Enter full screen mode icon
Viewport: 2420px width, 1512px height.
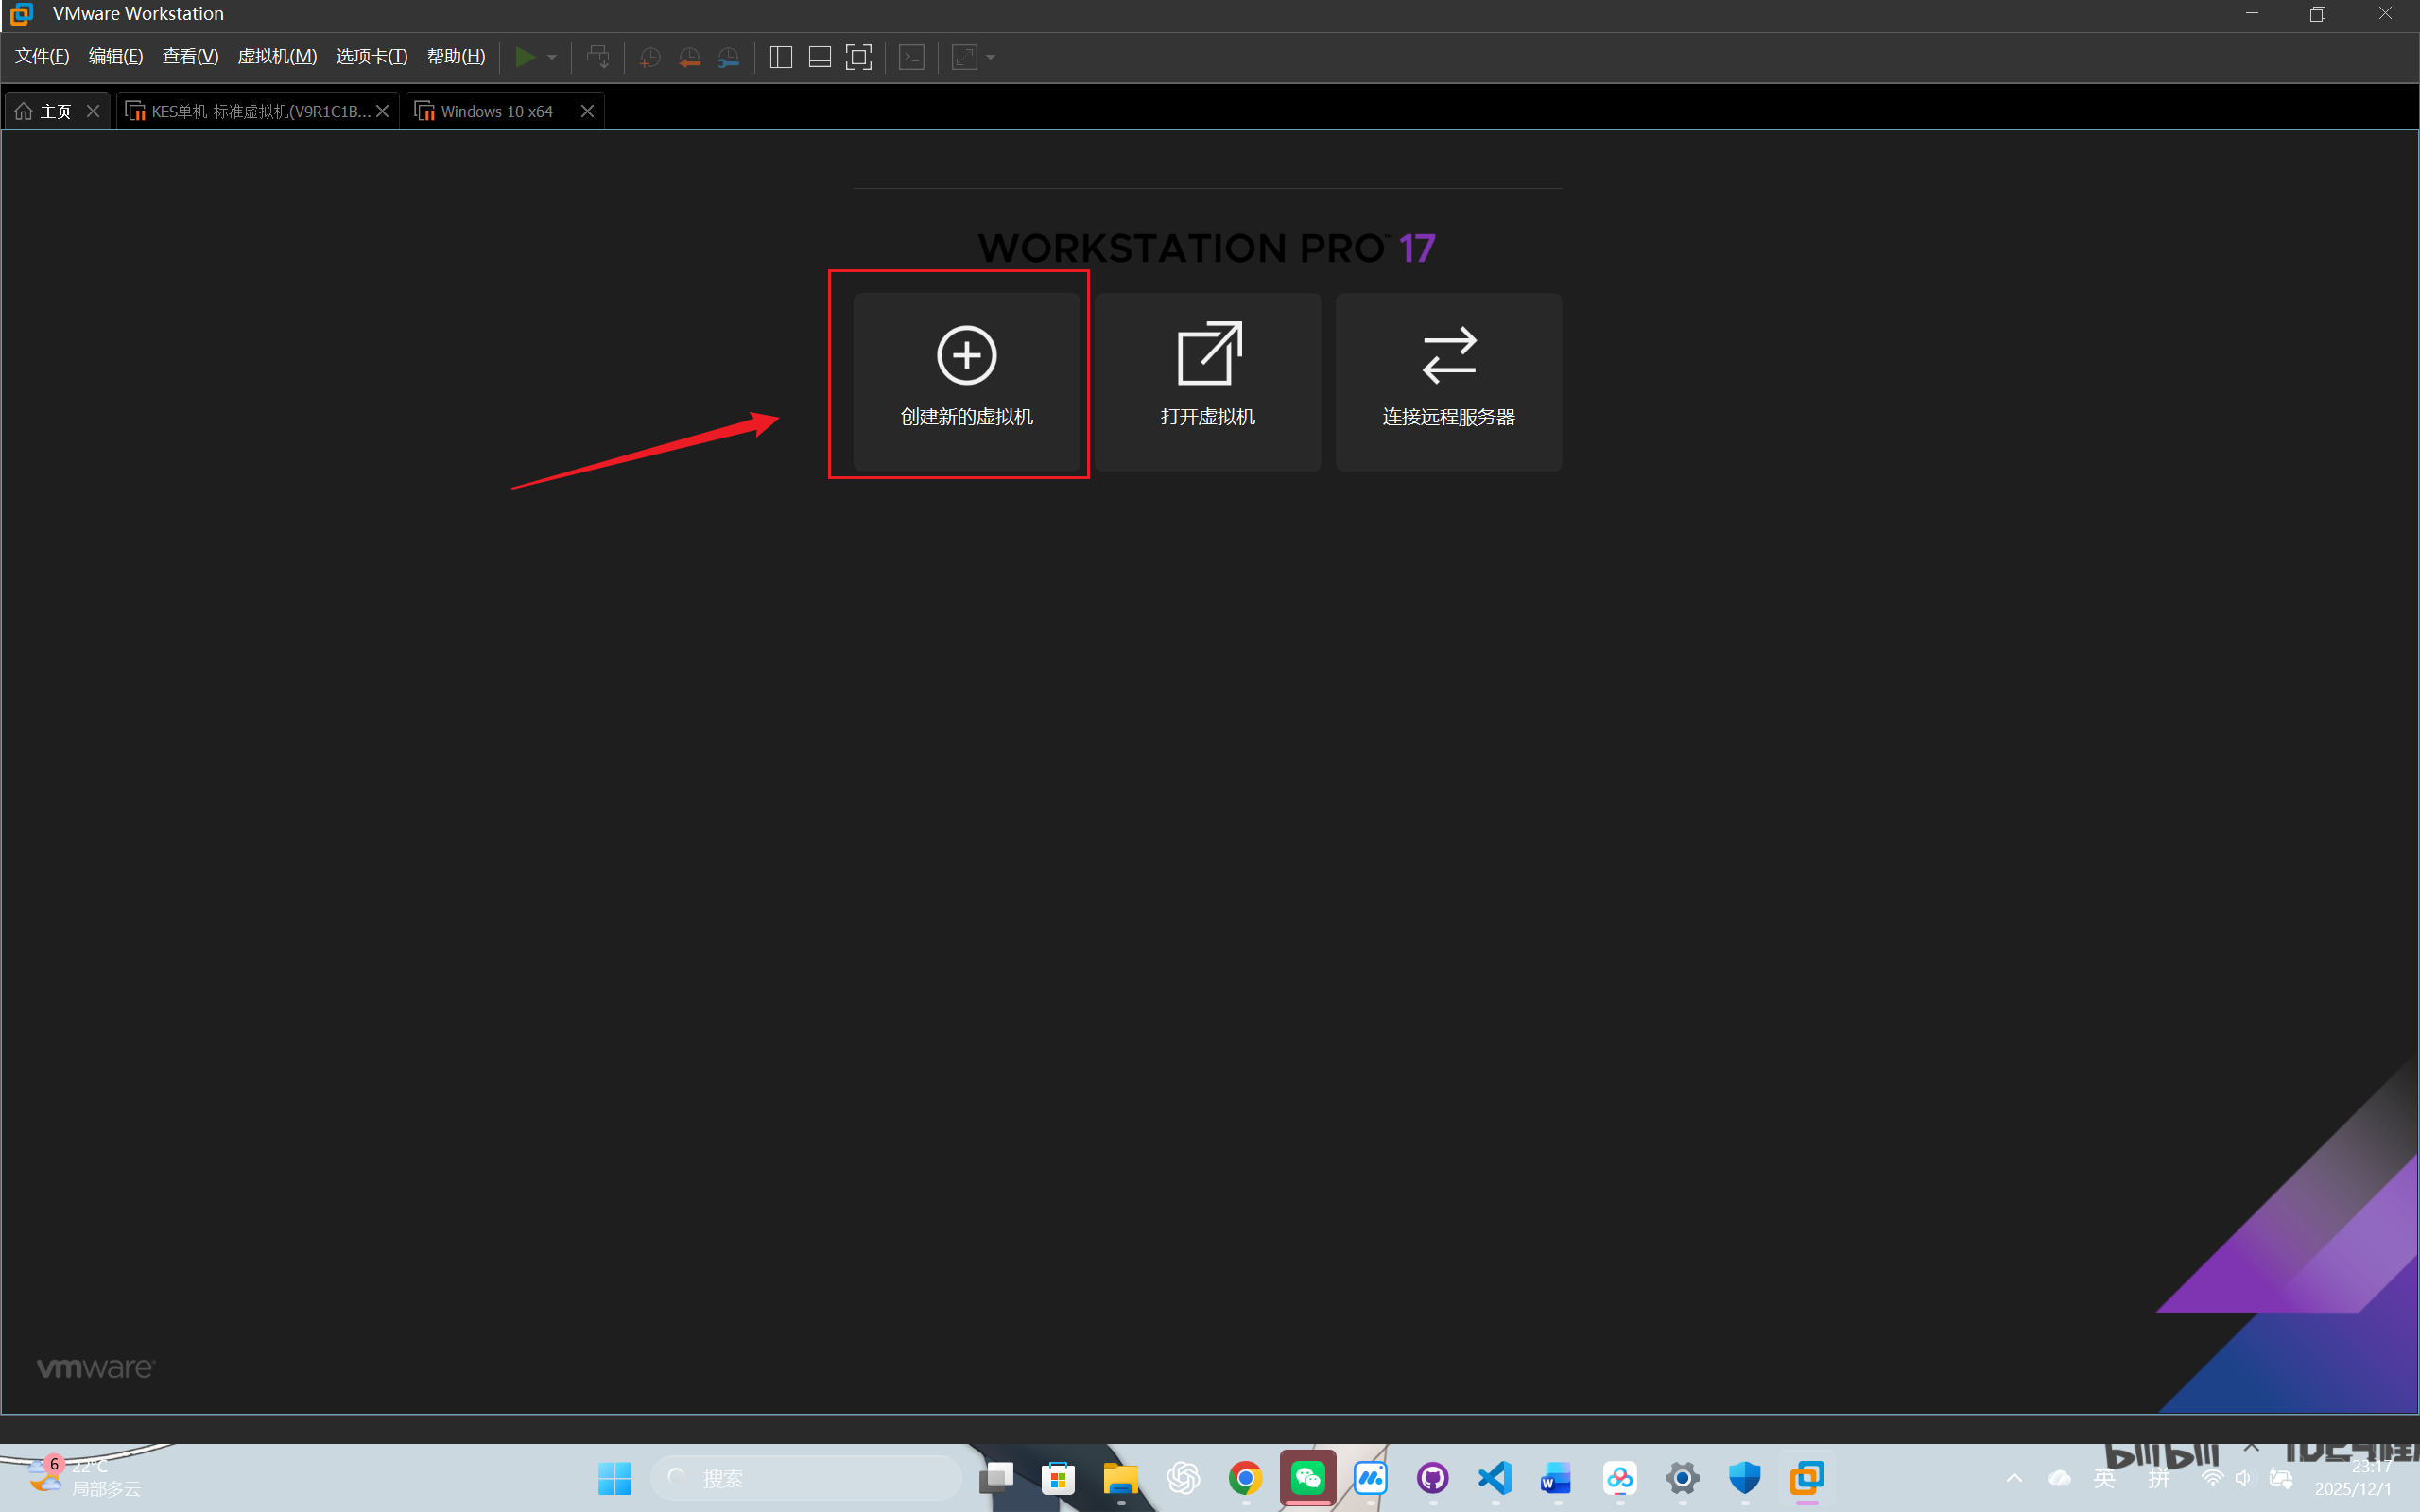point(859,57)
